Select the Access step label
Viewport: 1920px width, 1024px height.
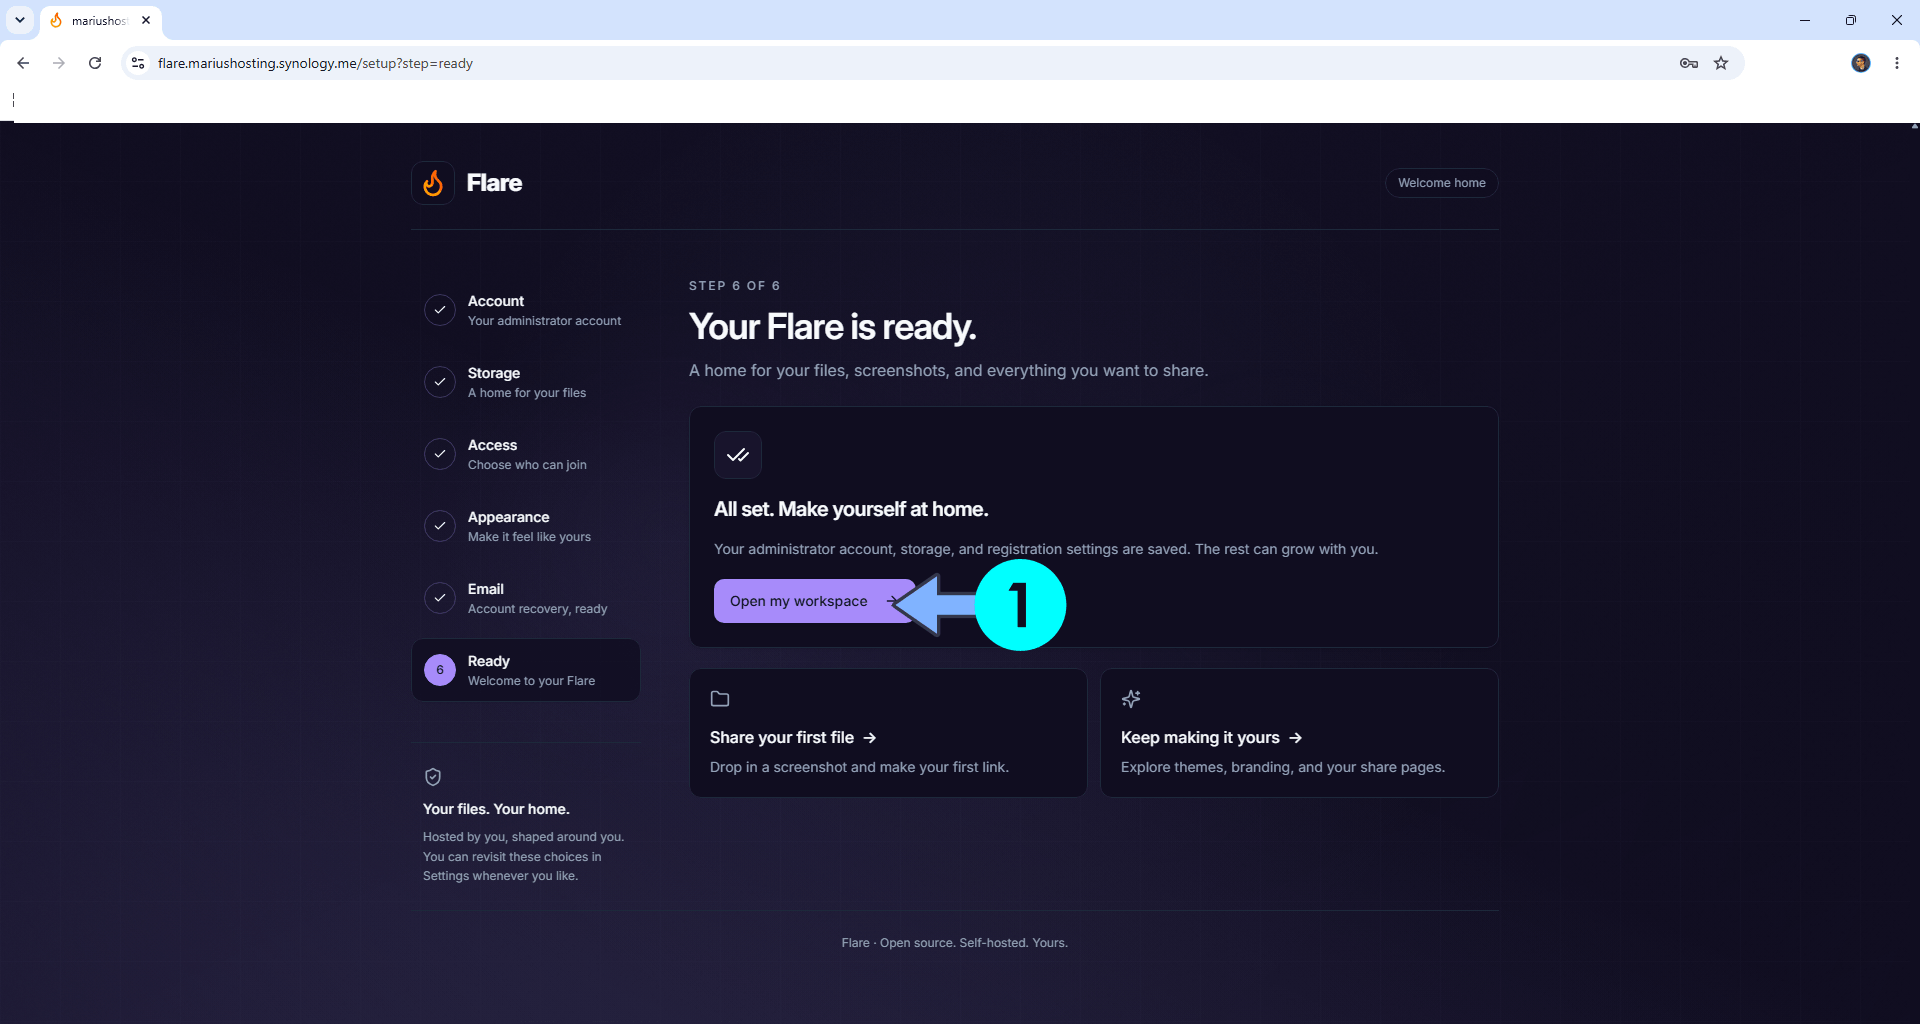pyautogui.click(x=492, y=445)
